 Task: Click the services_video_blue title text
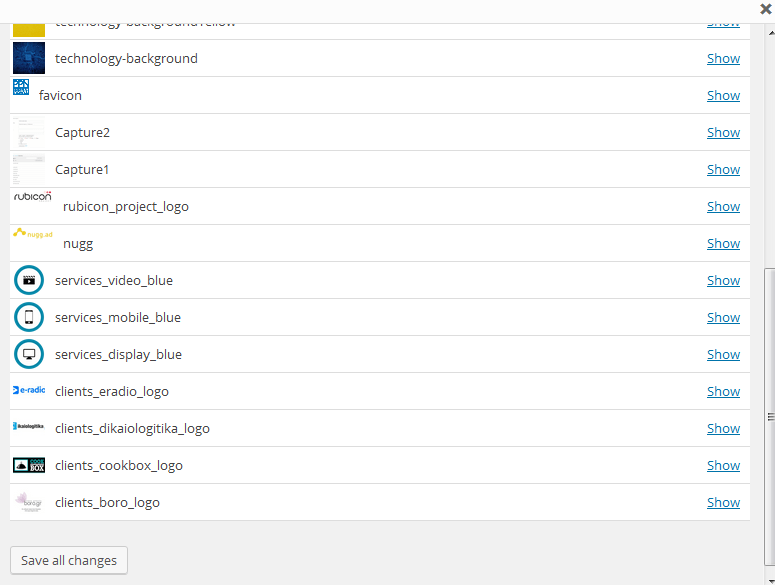coord(114,281)
